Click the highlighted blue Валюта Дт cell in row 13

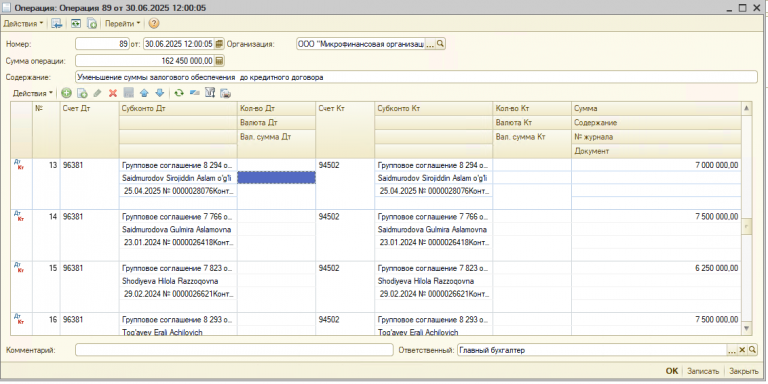[x=276, y=178]
